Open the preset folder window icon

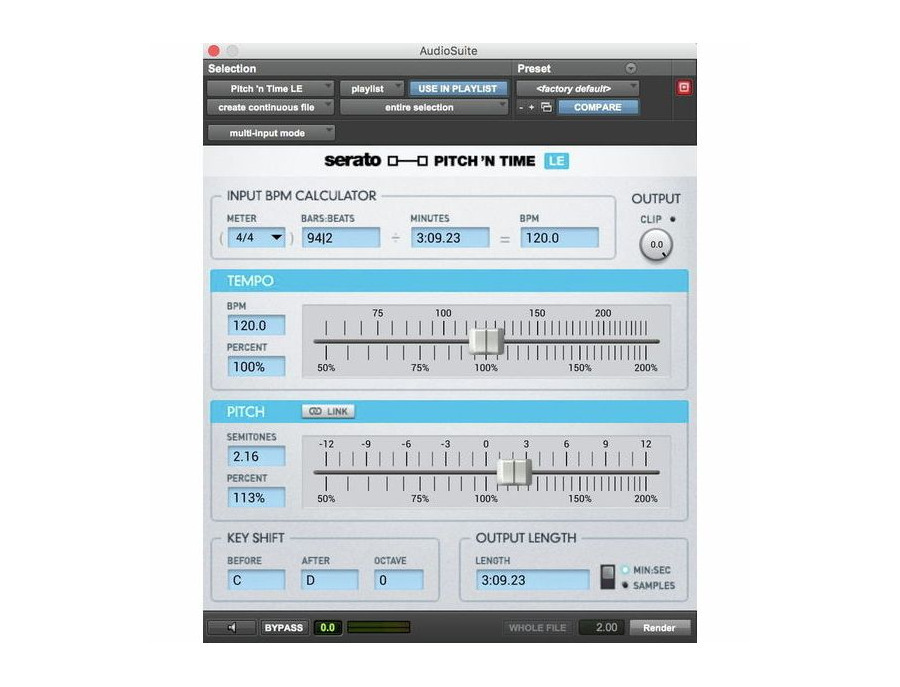pos(546,107)
